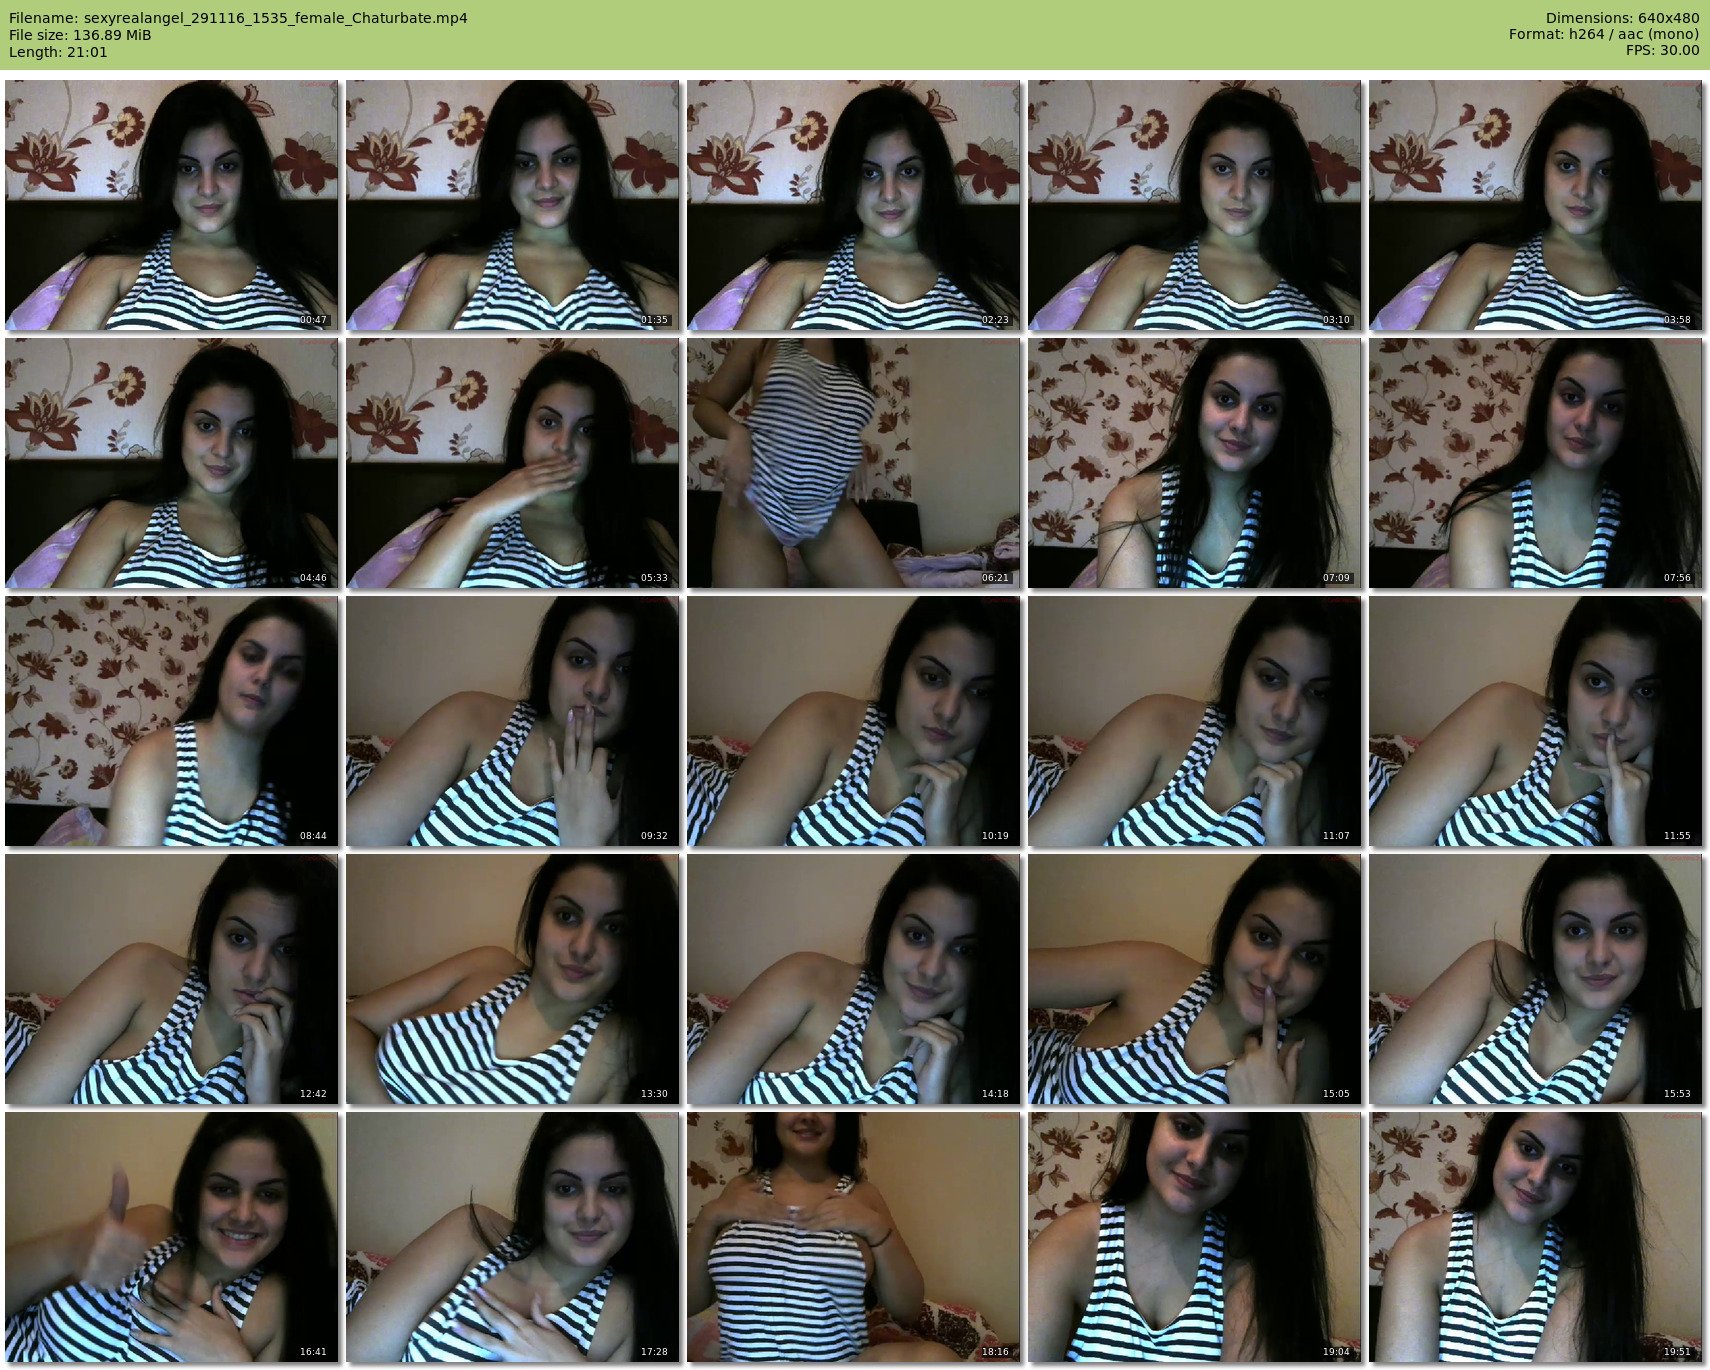1710x1370 pixels.
Task: Click the thumbnail timestamped 00:47
Action: pos(172,205)
